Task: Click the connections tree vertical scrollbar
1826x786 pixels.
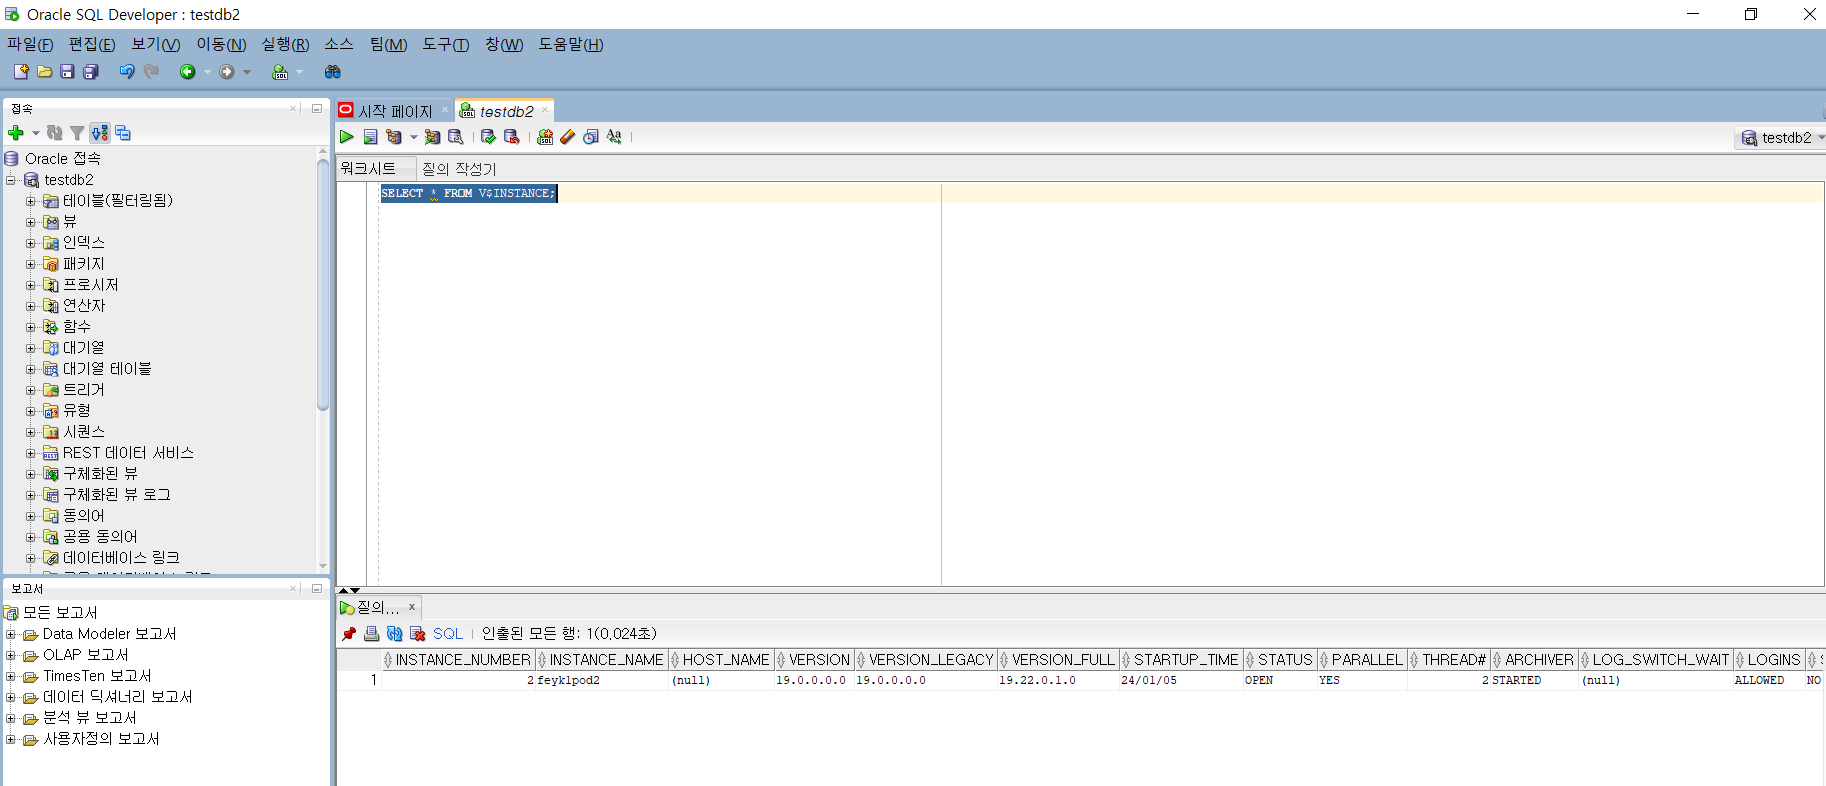Action: pyautogui.click(x=323, y=285)
